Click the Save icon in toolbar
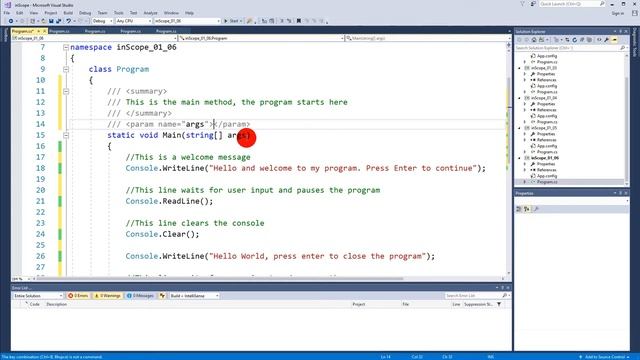640x360 pixels. pos(51,21)
